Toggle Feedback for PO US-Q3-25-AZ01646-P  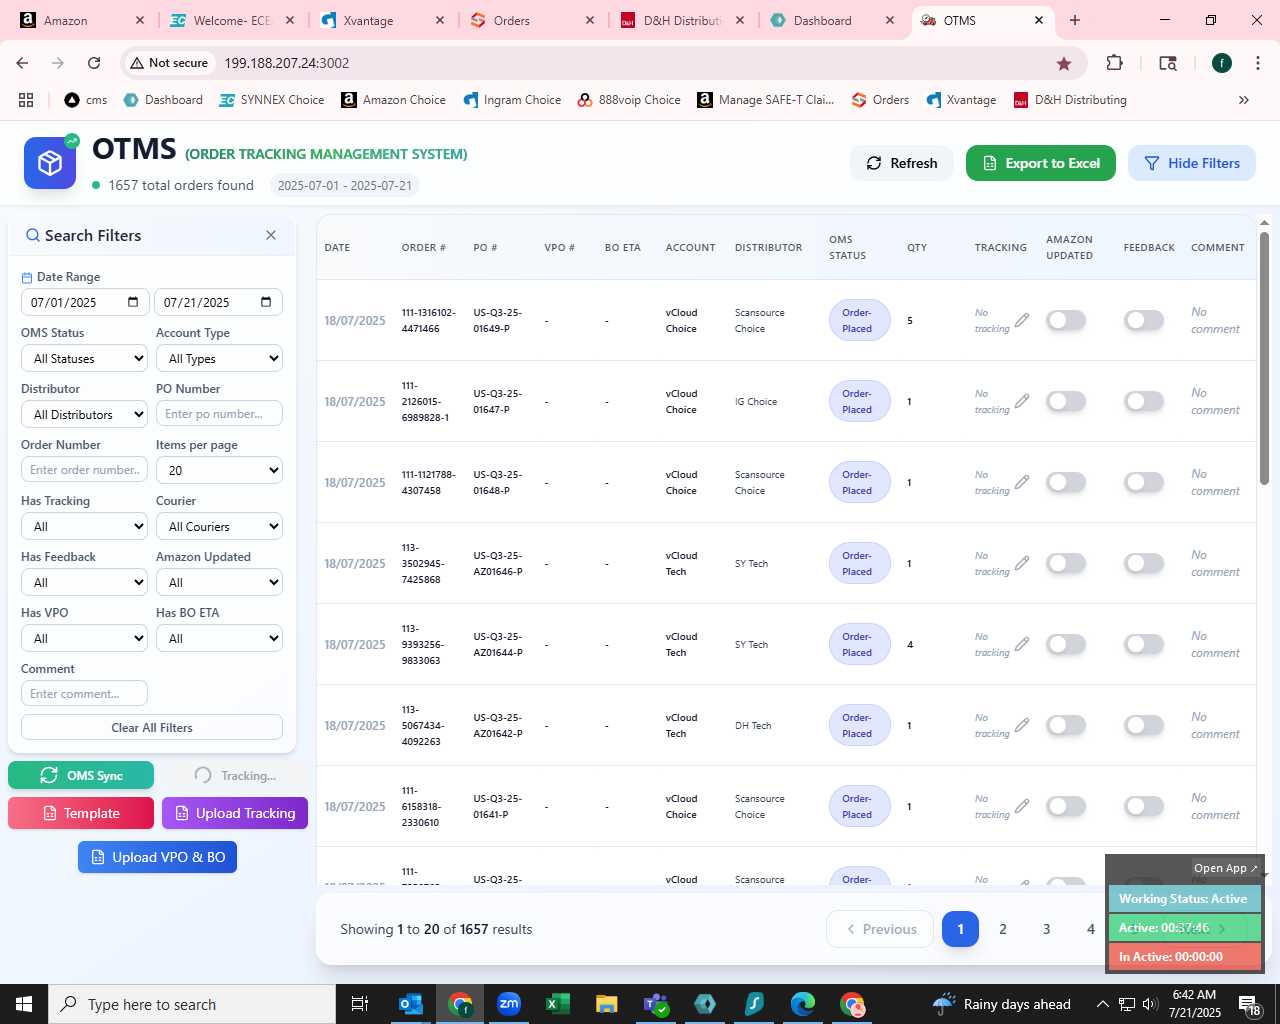pos(1144,563)
